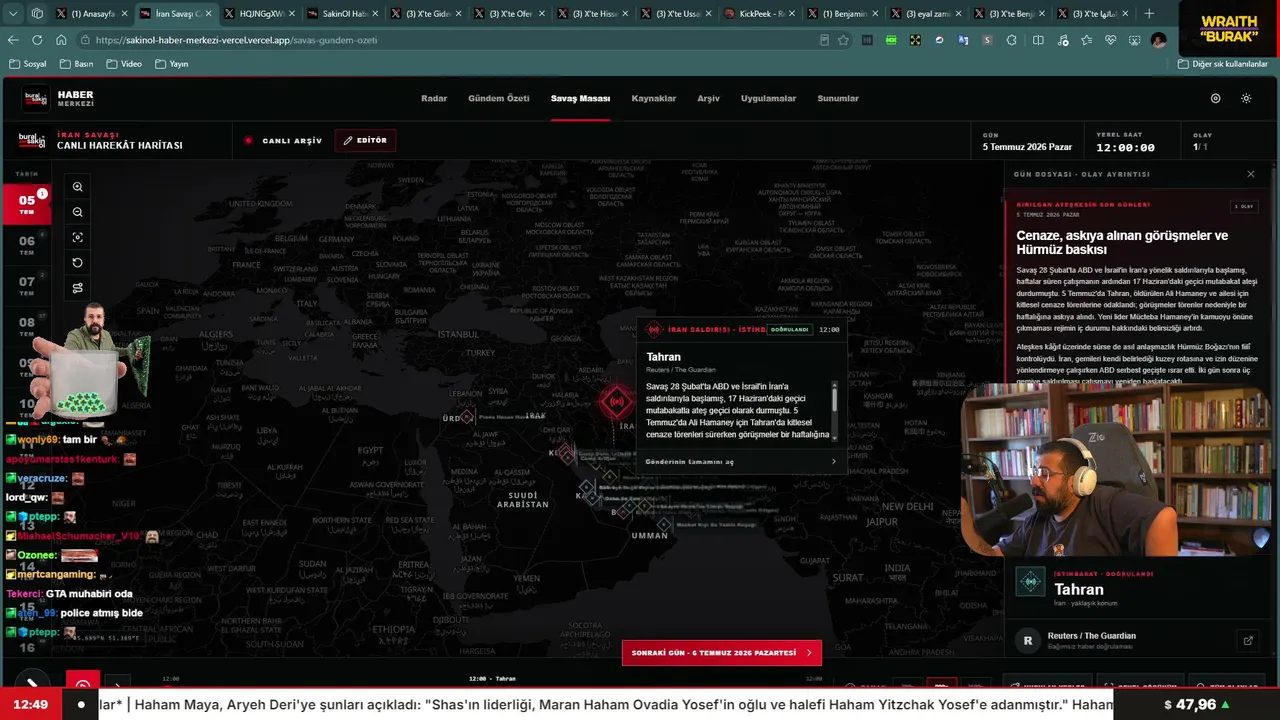Open the Gündem Özeti navigation tab
The height and width of the screenshot is (720, 1280).
(499, 99)
